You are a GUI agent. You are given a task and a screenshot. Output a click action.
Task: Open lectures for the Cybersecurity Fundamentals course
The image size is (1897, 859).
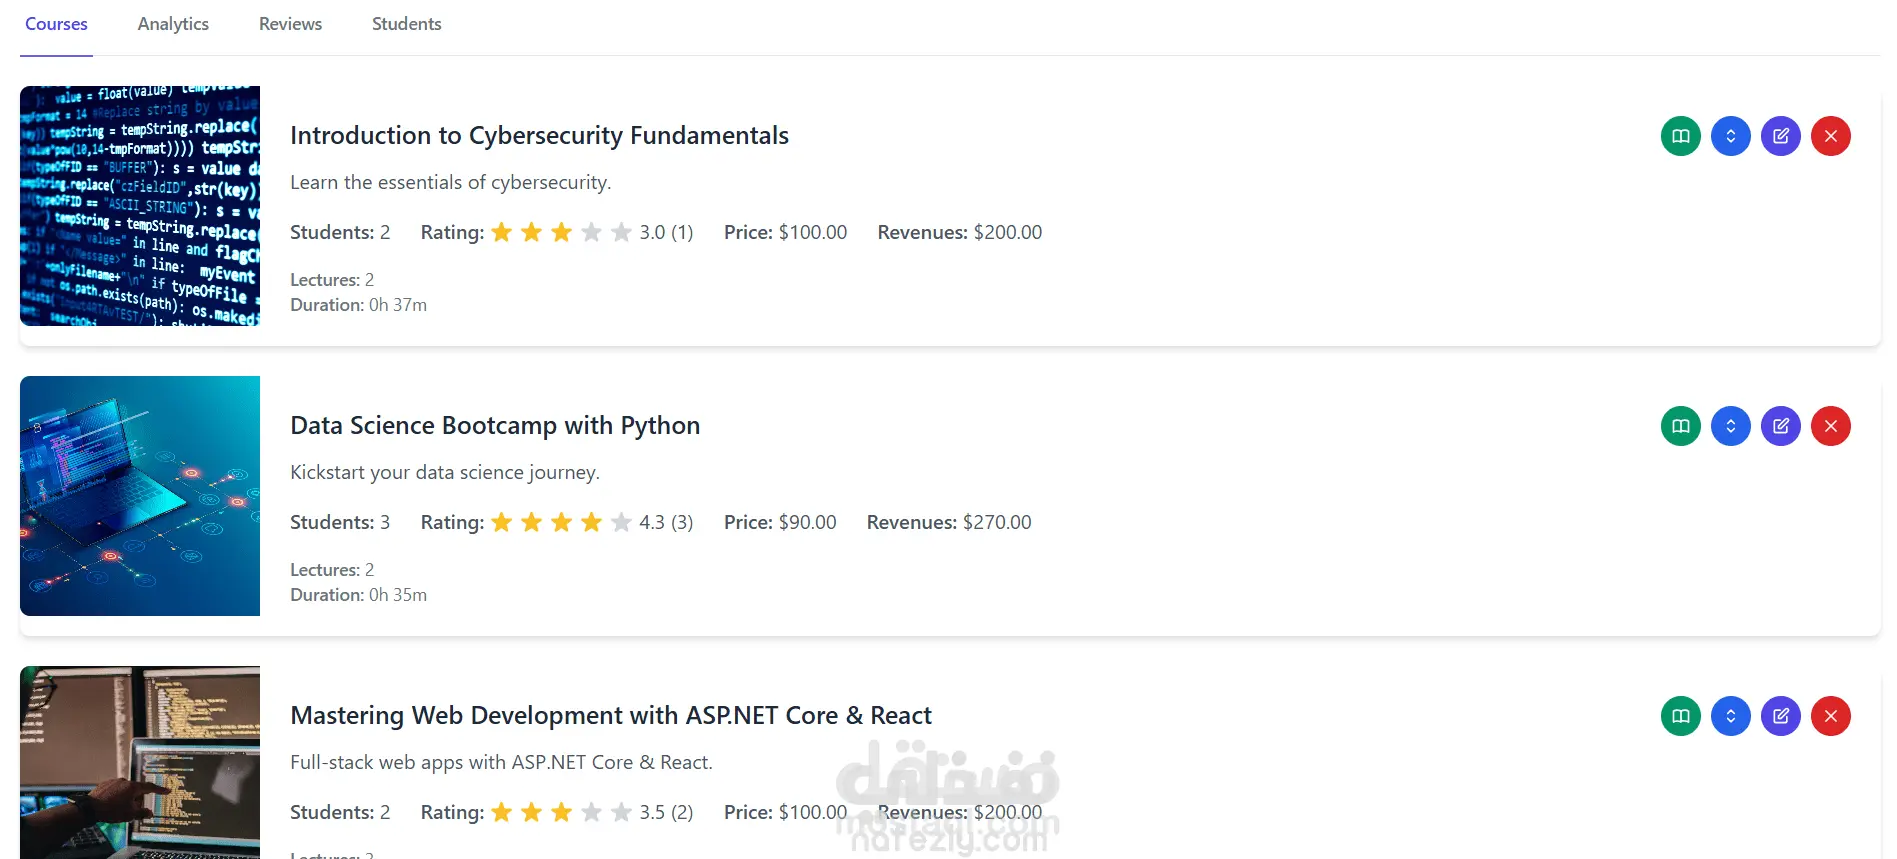tap(1680, 136)
